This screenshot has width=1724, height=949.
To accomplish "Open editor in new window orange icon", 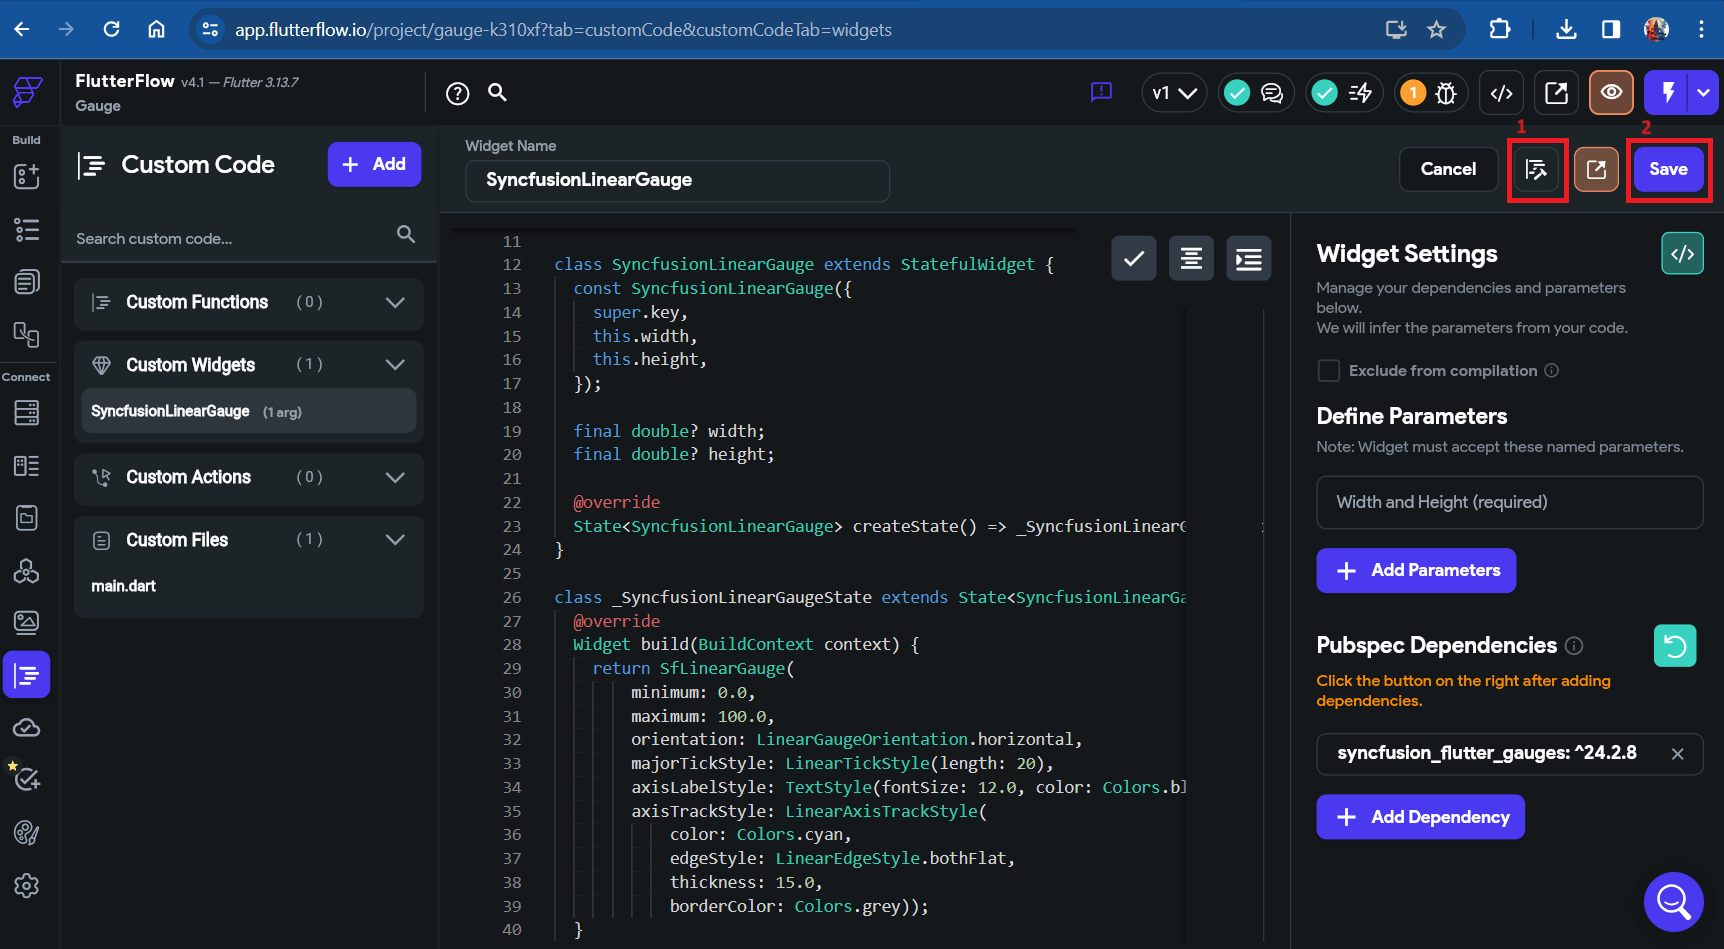I will click(x=1596, y=169).
